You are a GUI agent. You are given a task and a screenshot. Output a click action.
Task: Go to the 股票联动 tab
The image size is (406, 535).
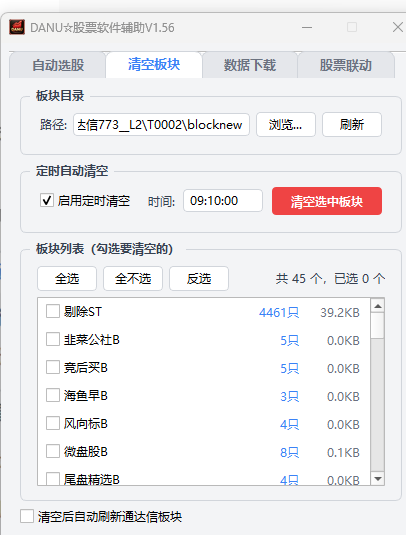(346, 65)
